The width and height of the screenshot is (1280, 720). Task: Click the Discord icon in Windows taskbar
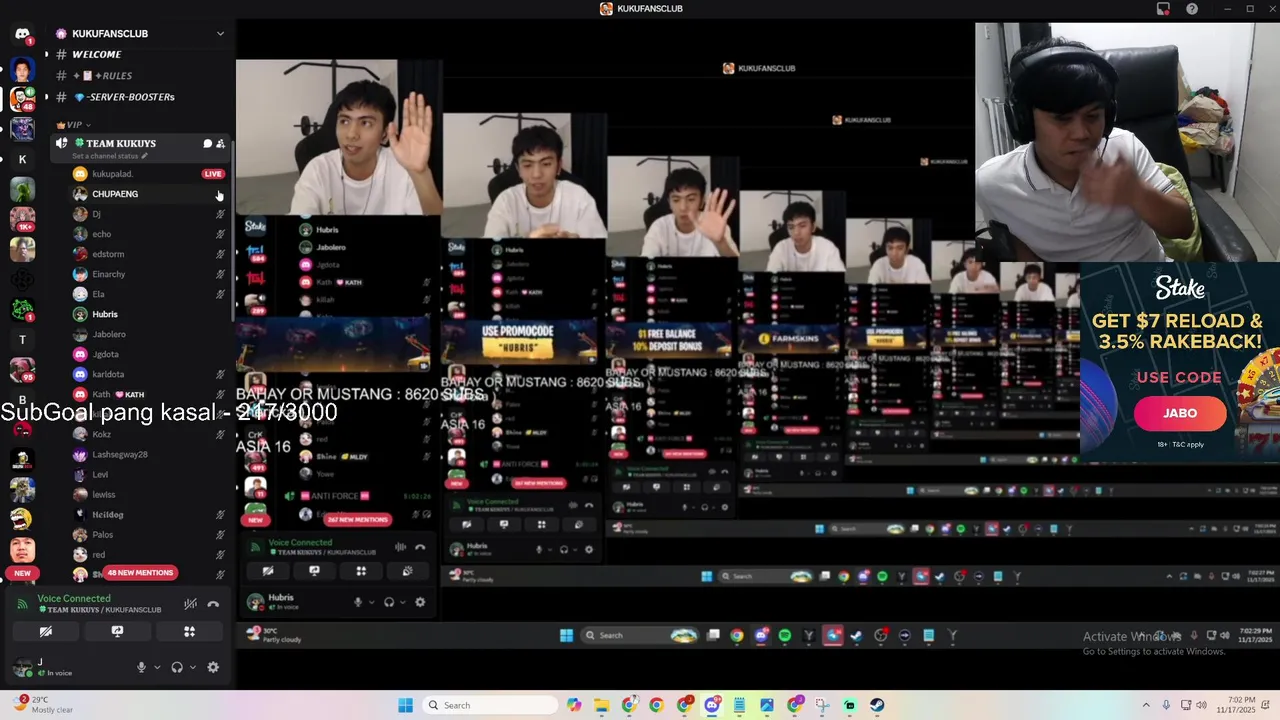click(x=712, y=705)
